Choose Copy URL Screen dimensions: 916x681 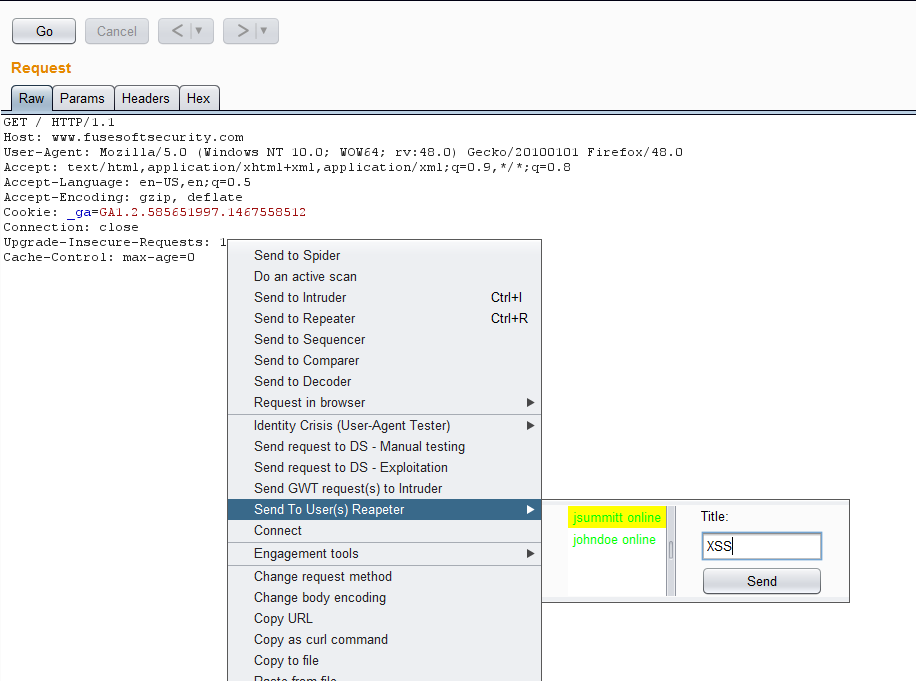(x=384, y=619)
